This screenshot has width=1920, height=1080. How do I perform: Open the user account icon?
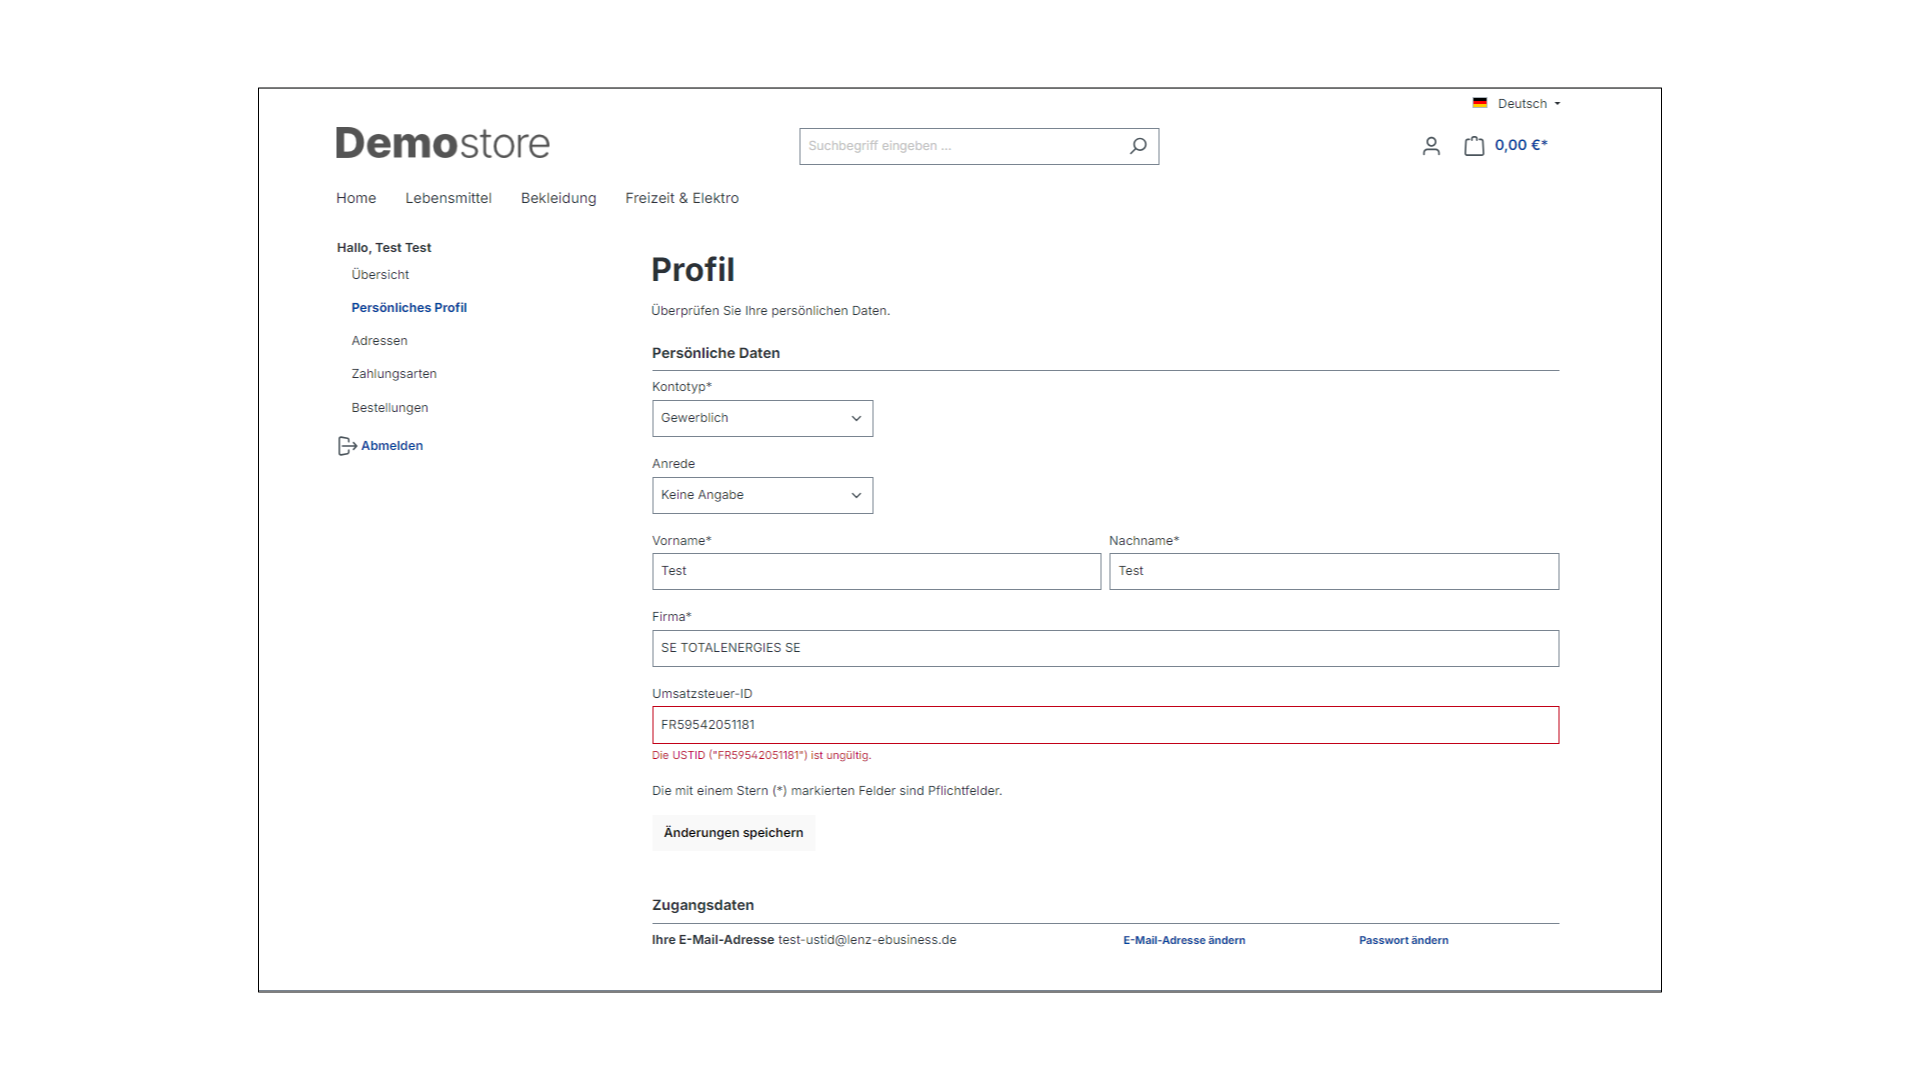tap(1431, 146)
